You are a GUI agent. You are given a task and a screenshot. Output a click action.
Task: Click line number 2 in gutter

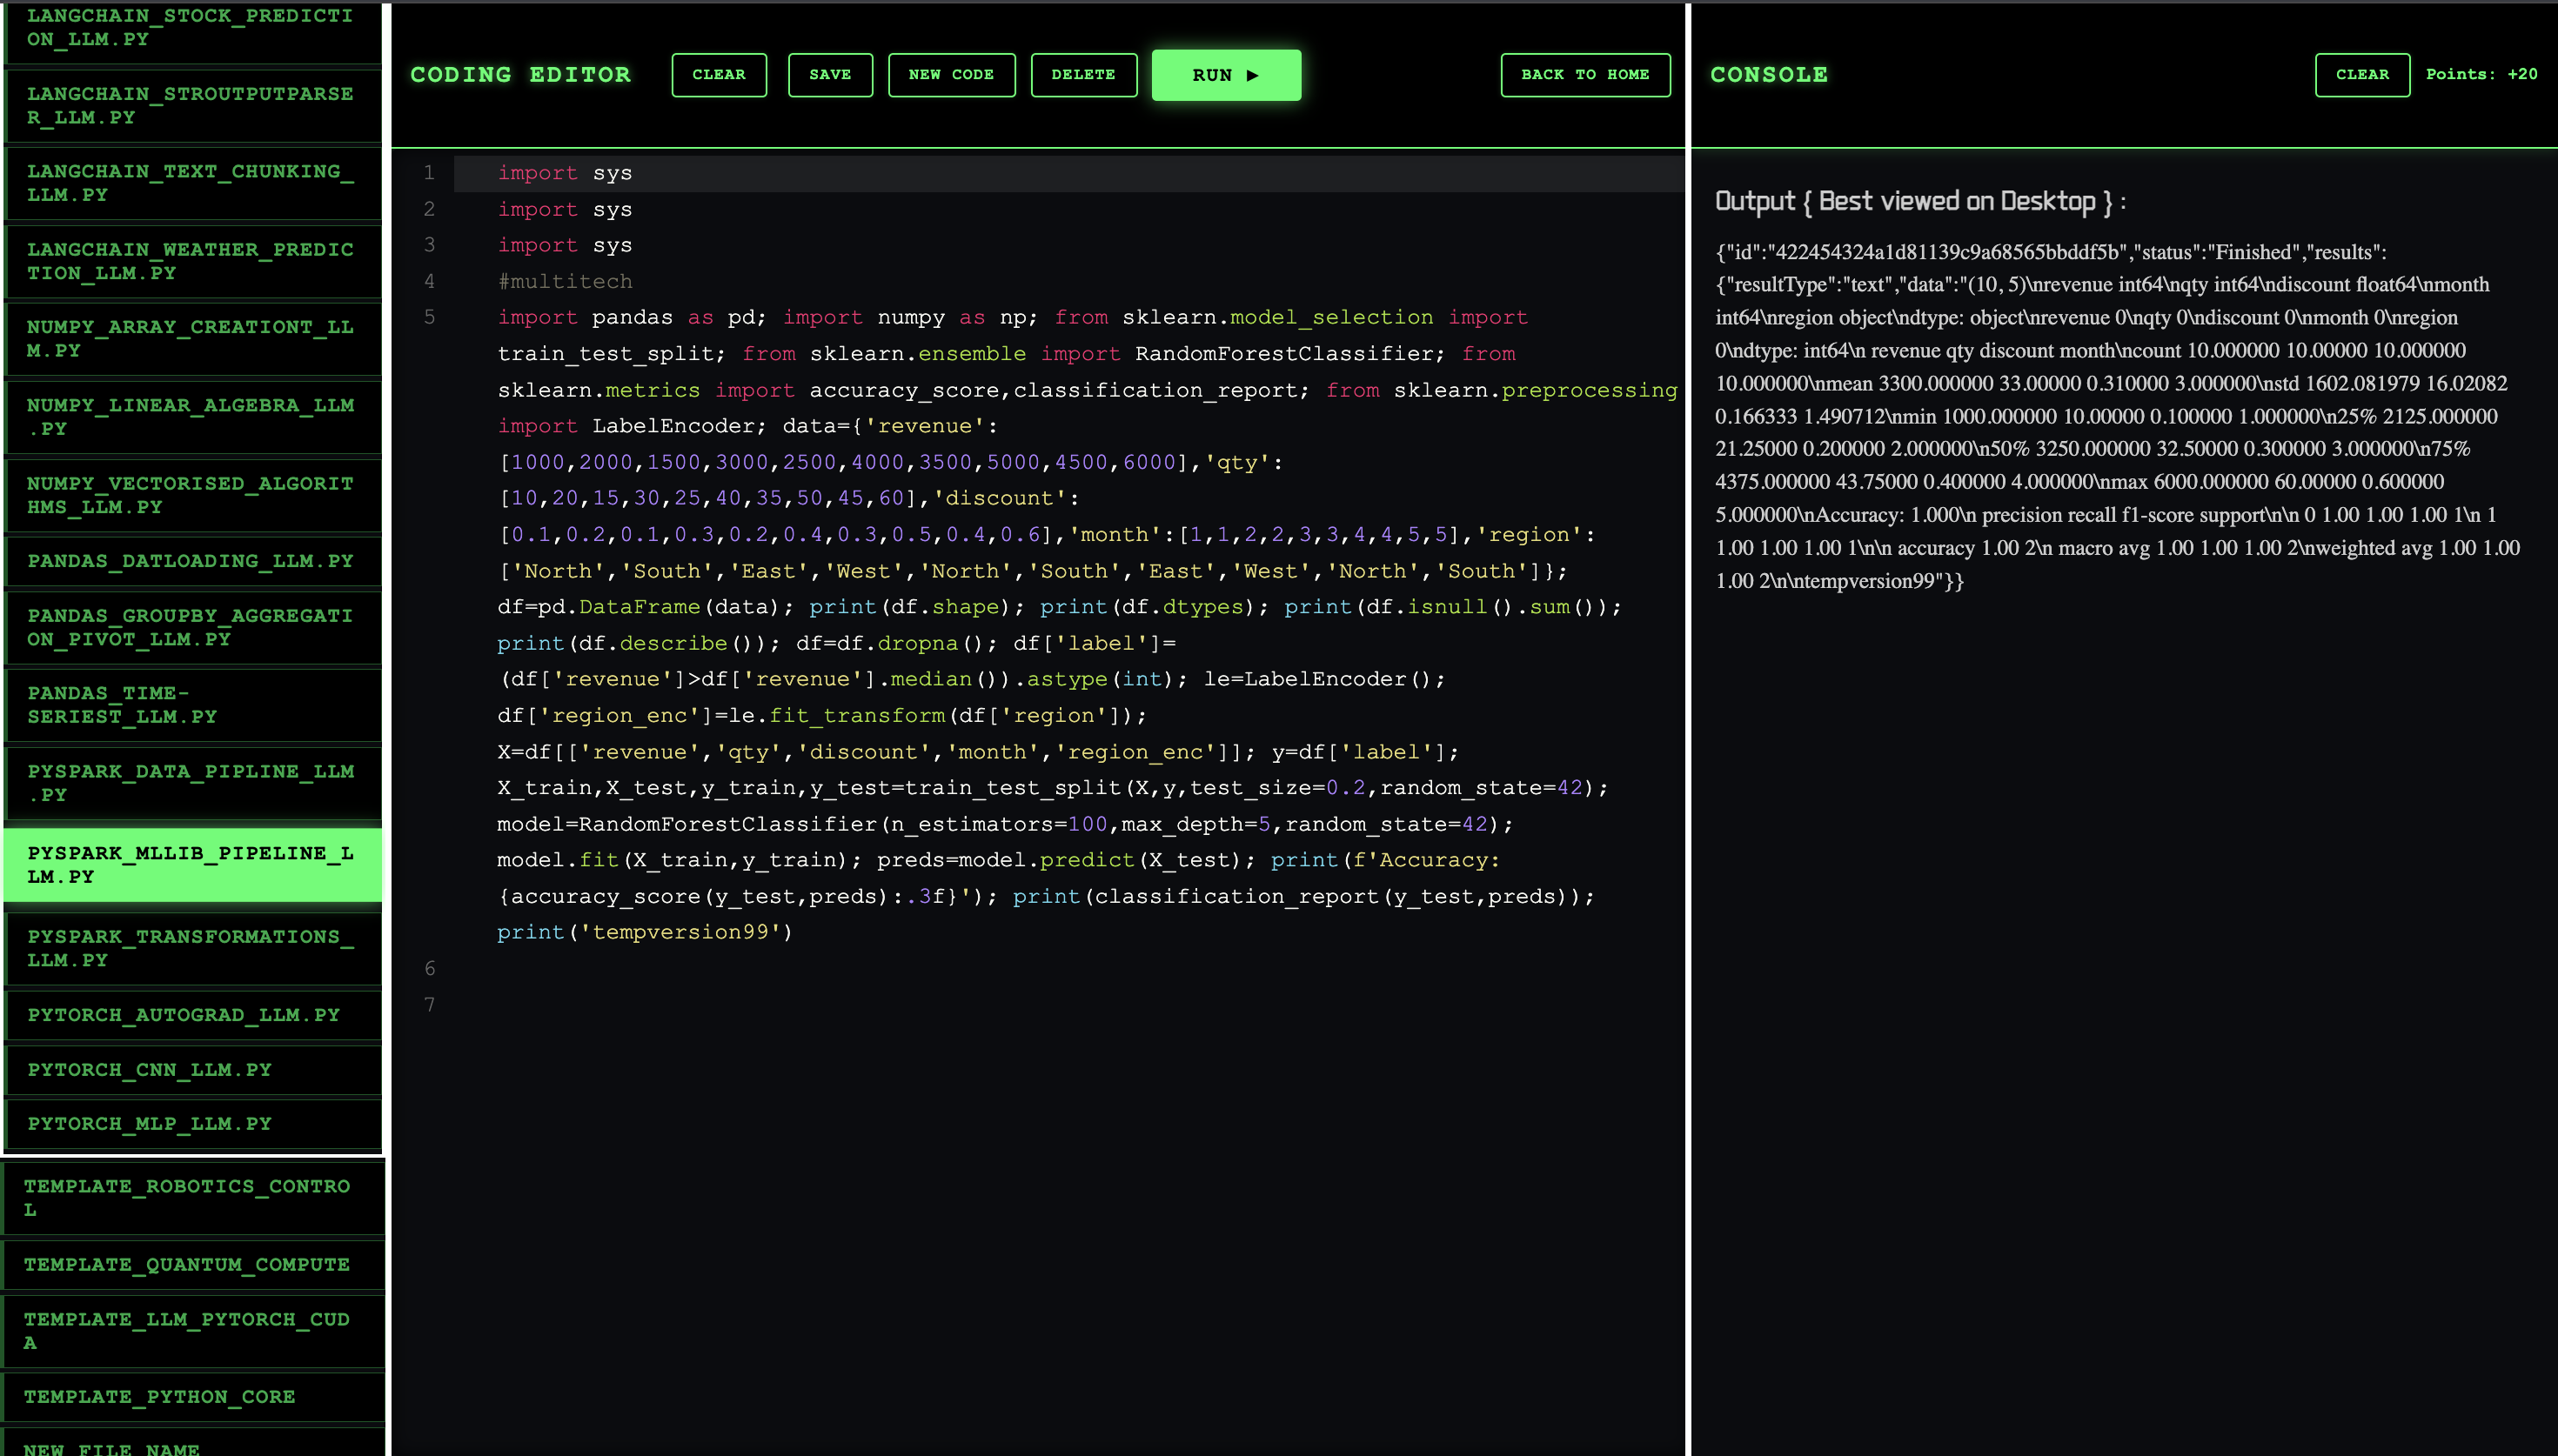[x=430, y=210]
